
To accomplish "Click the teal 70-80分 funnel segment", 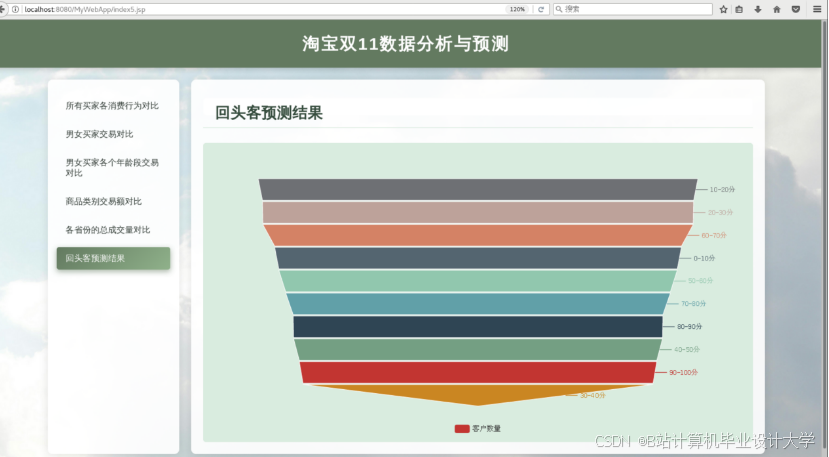I will (x=478, y=304).
